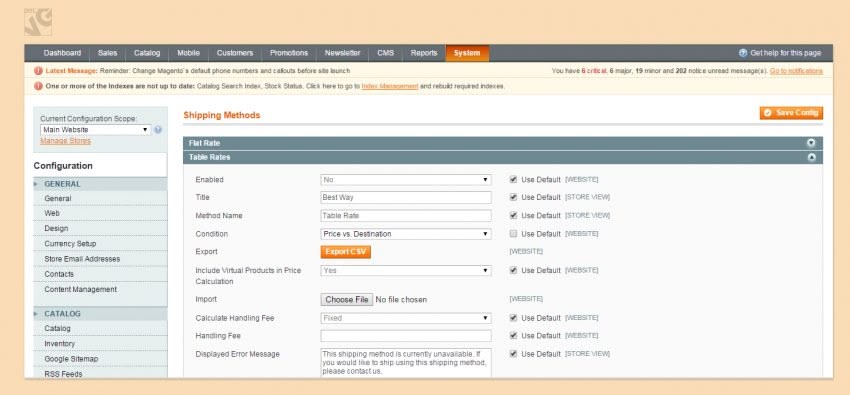The height and width of the screenshot is (395, 850).
Task: Open the Current Configuration Scope dropdown
Action: point(95,130)
